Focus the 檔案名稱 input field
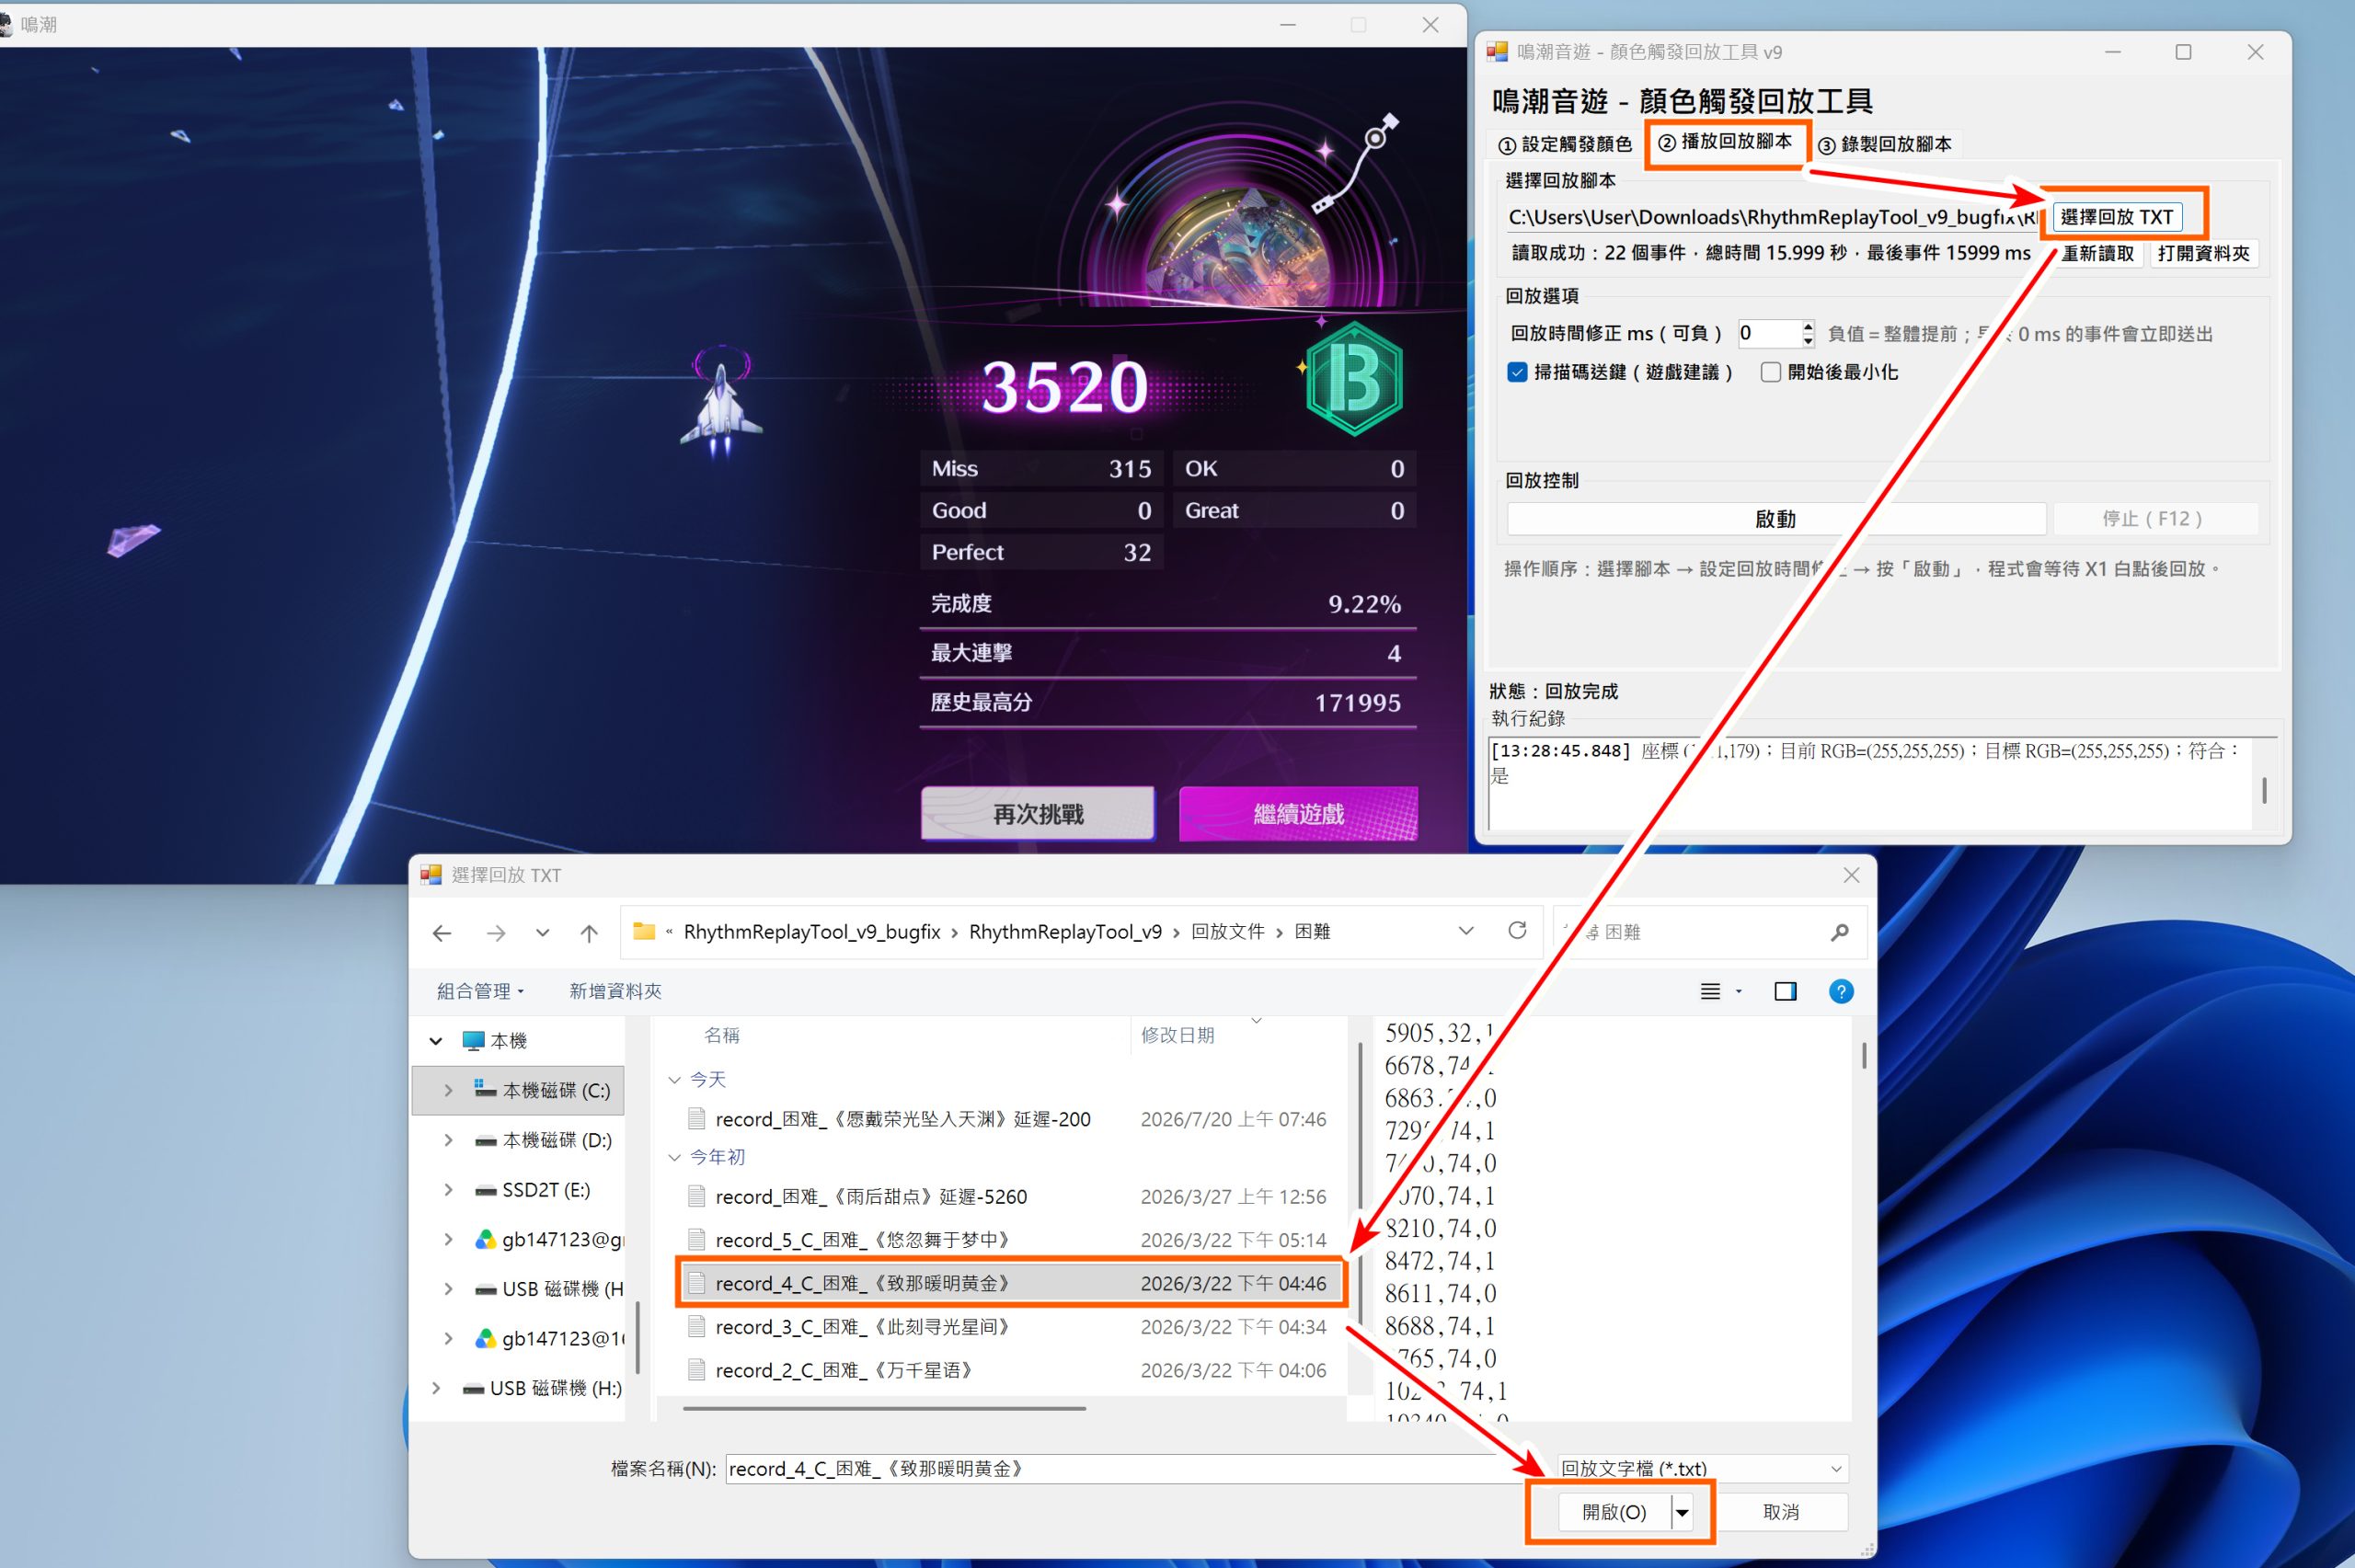This screenshot has width=2355, height=1568. point(1135,1468)
